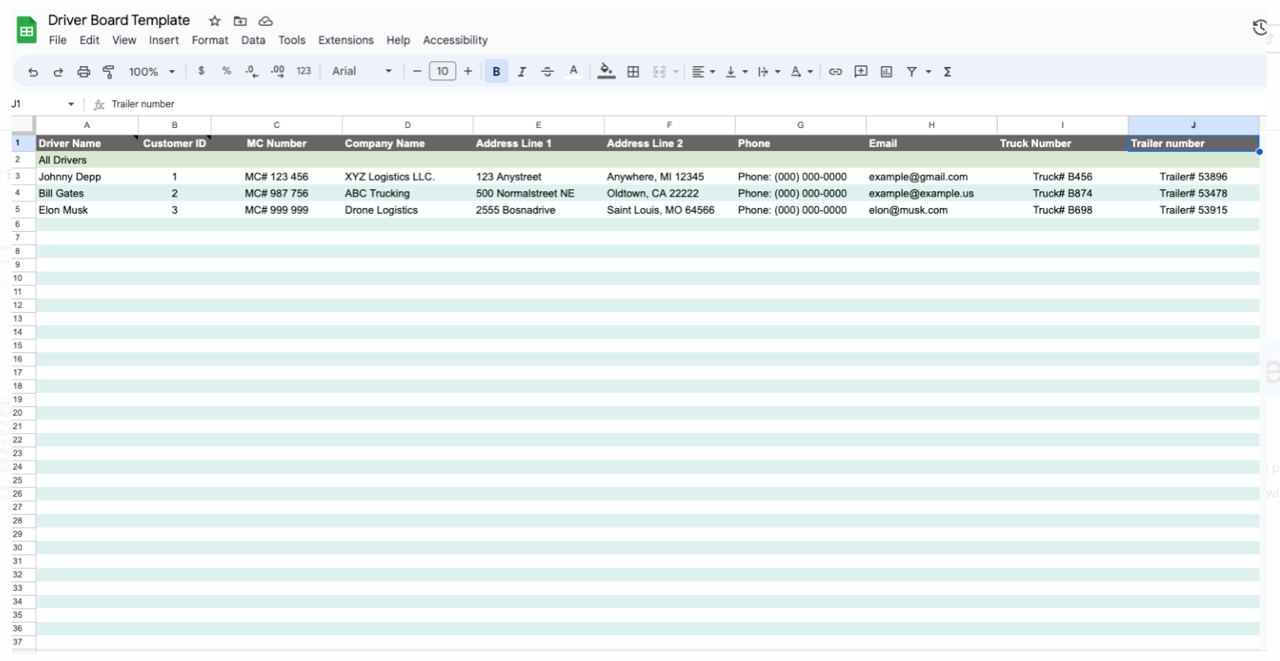This screenshot has width=1280, height=661.
Task: Open the fill color picker
Action: pyautogui.click(x=606, y=72)
